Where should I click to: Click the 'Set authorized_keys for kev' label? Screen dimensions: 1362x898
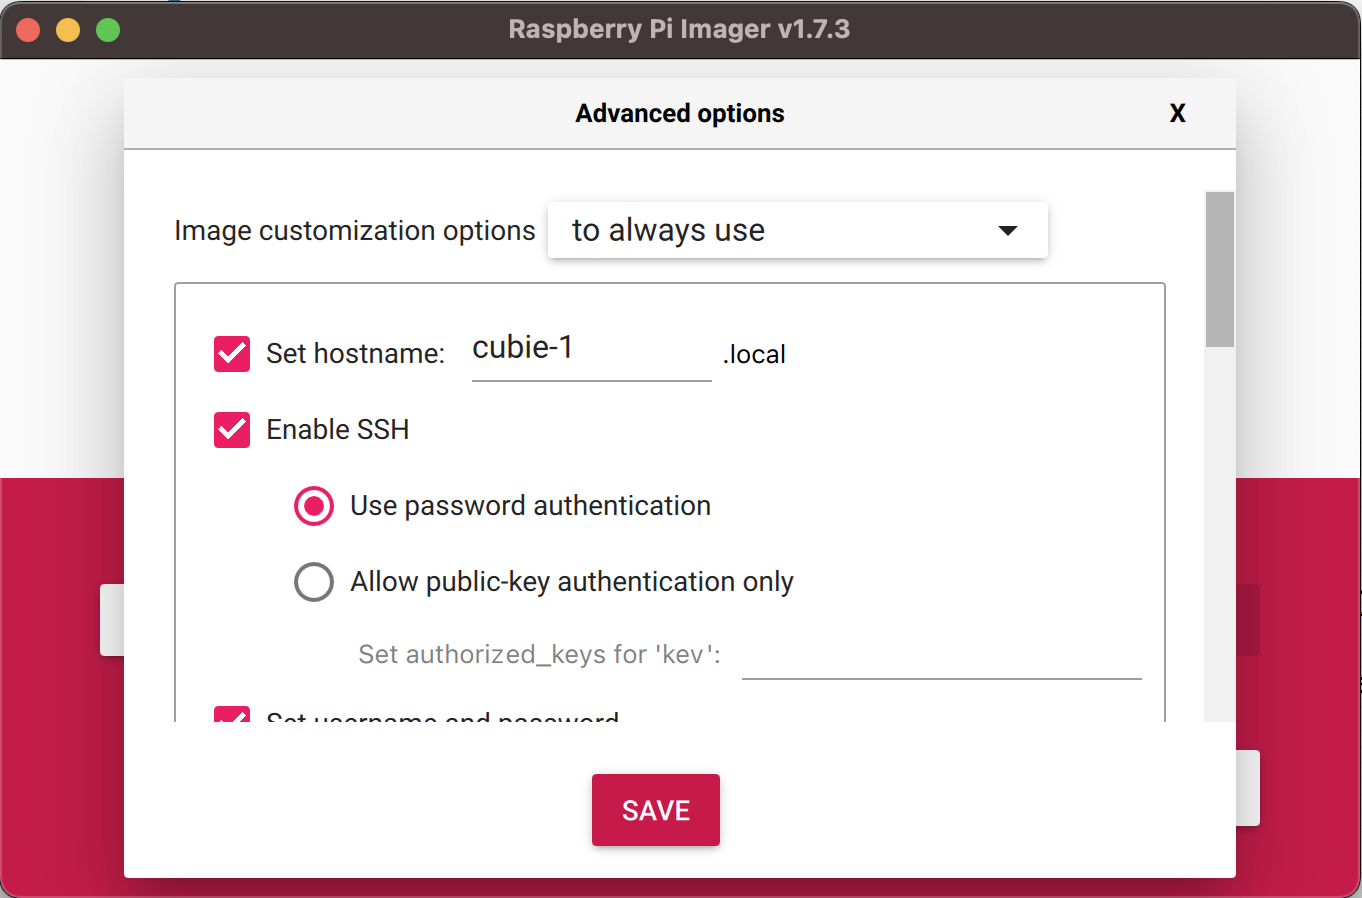[x=539, y=654]
